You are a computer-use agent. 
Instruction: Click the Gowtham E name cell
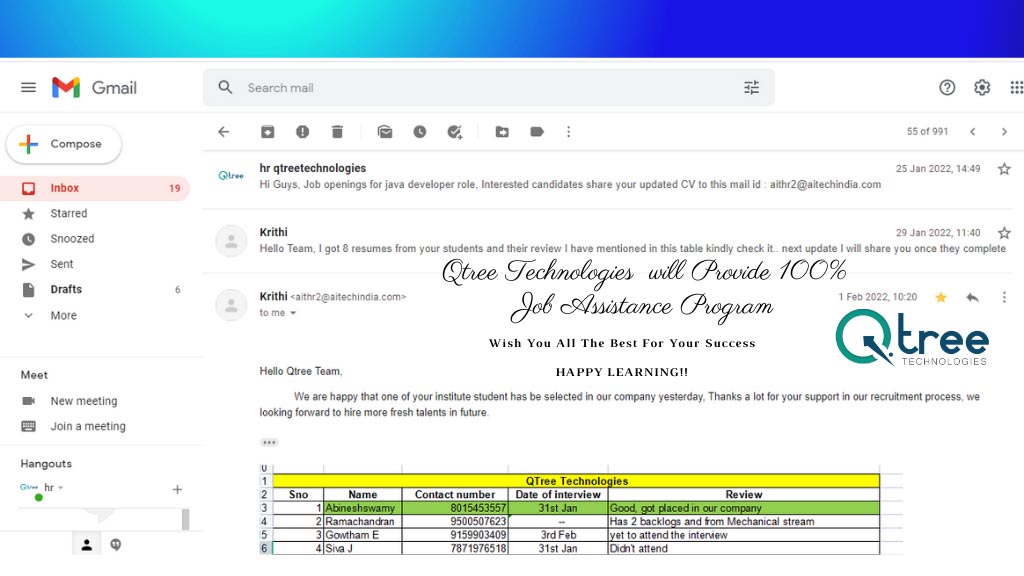362,535
